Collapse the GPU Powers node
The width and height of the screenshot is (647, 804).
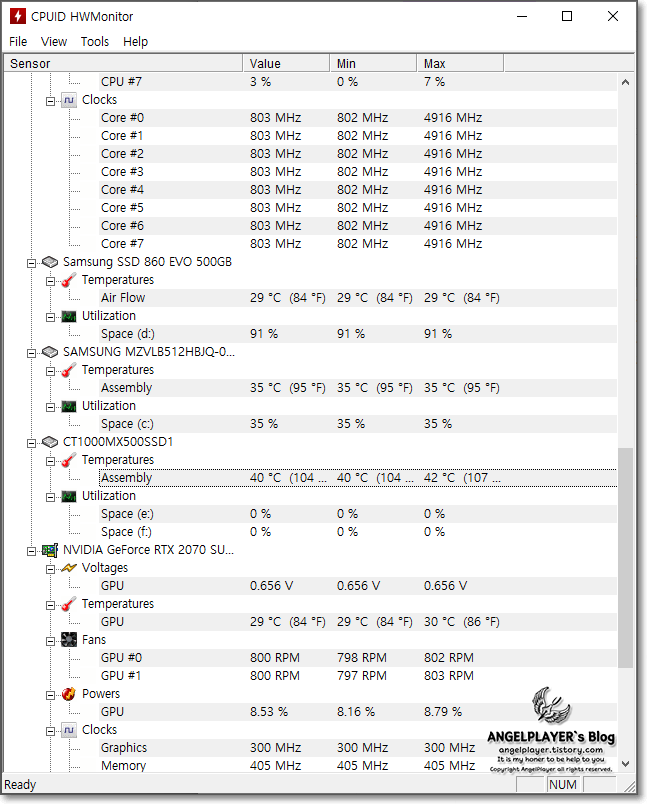click(50, 695)
